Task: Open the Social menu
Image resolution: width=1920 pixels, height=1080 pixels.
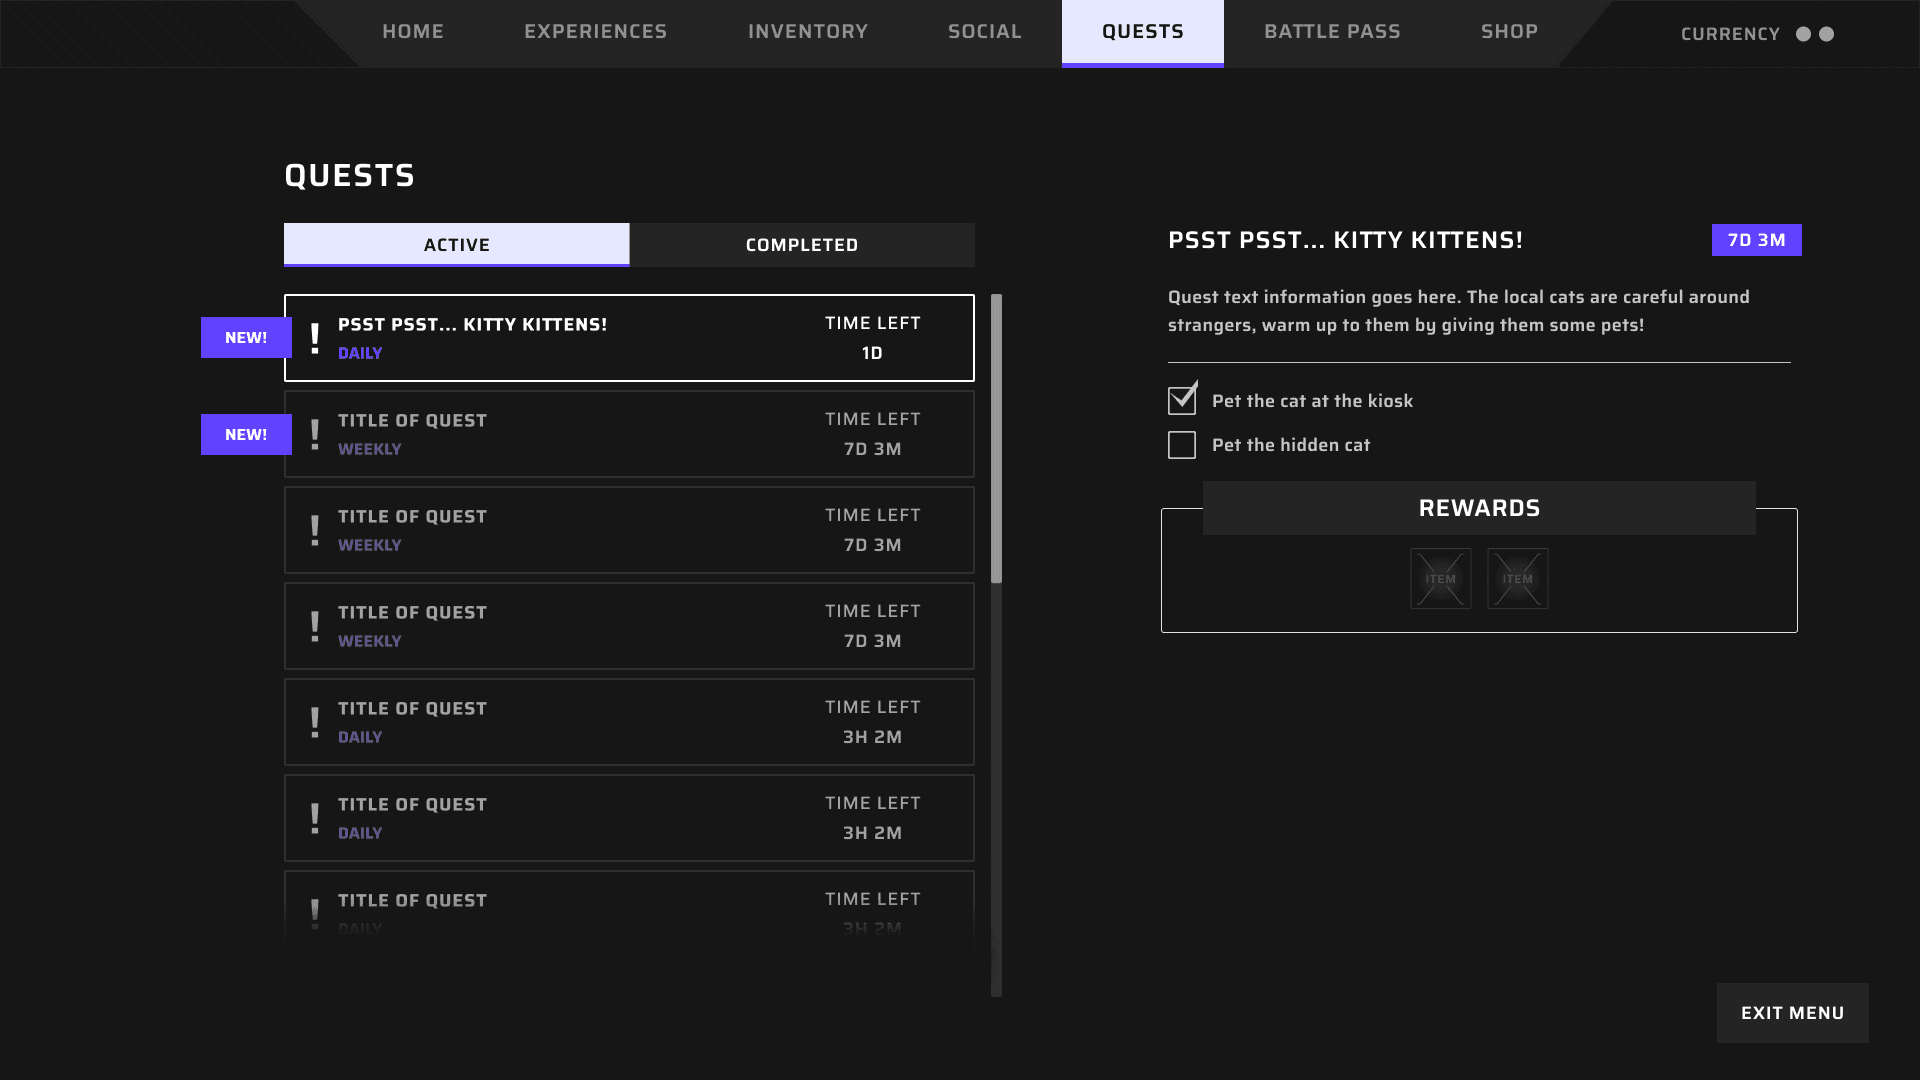Action: tap(984, 32)
